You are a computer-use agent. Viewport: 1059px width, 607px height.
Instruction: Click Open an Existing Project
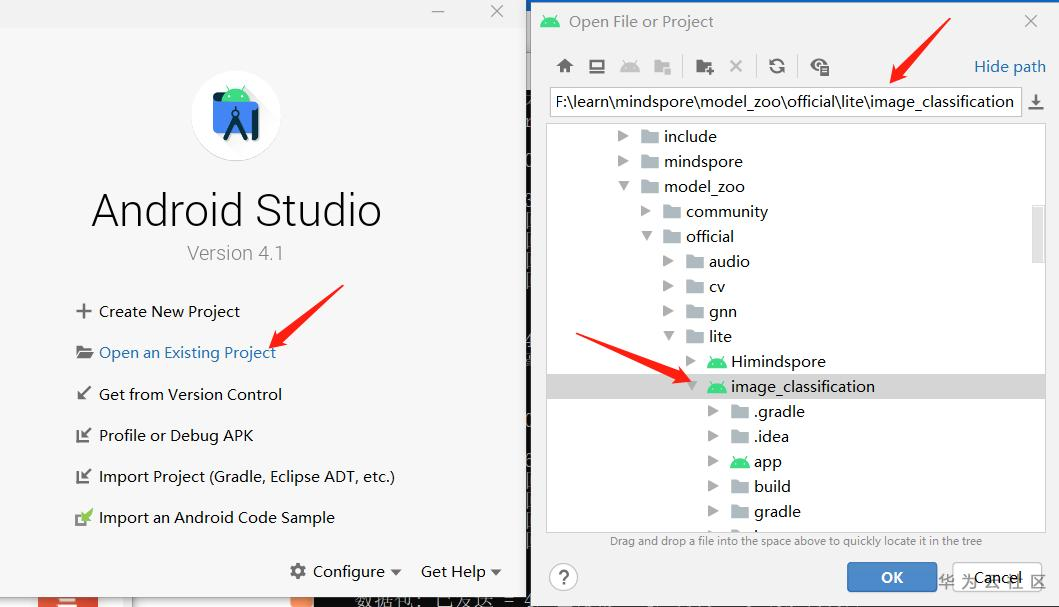coord(187,352)
